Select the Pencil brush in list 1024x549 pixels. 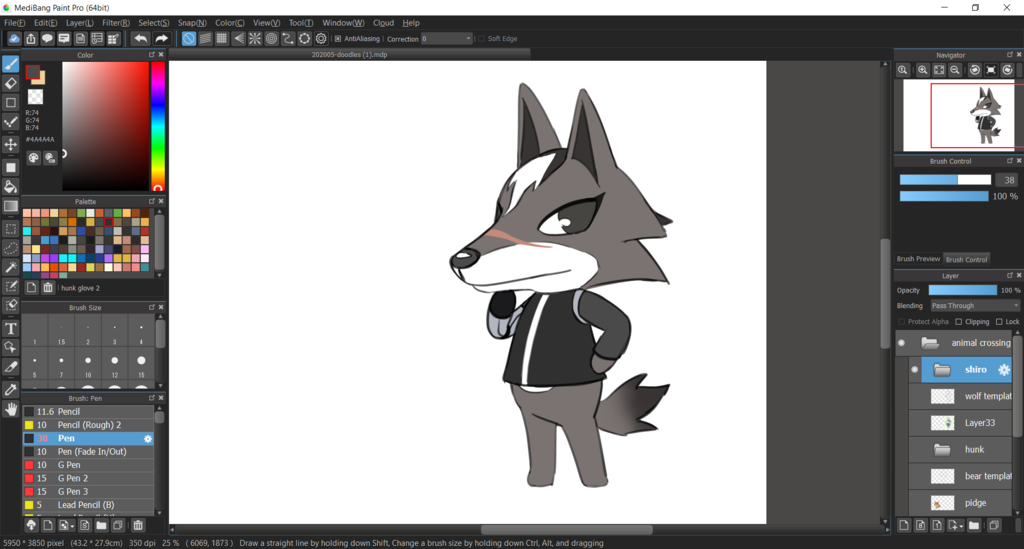pyautogui.click(x=88, y=411)
